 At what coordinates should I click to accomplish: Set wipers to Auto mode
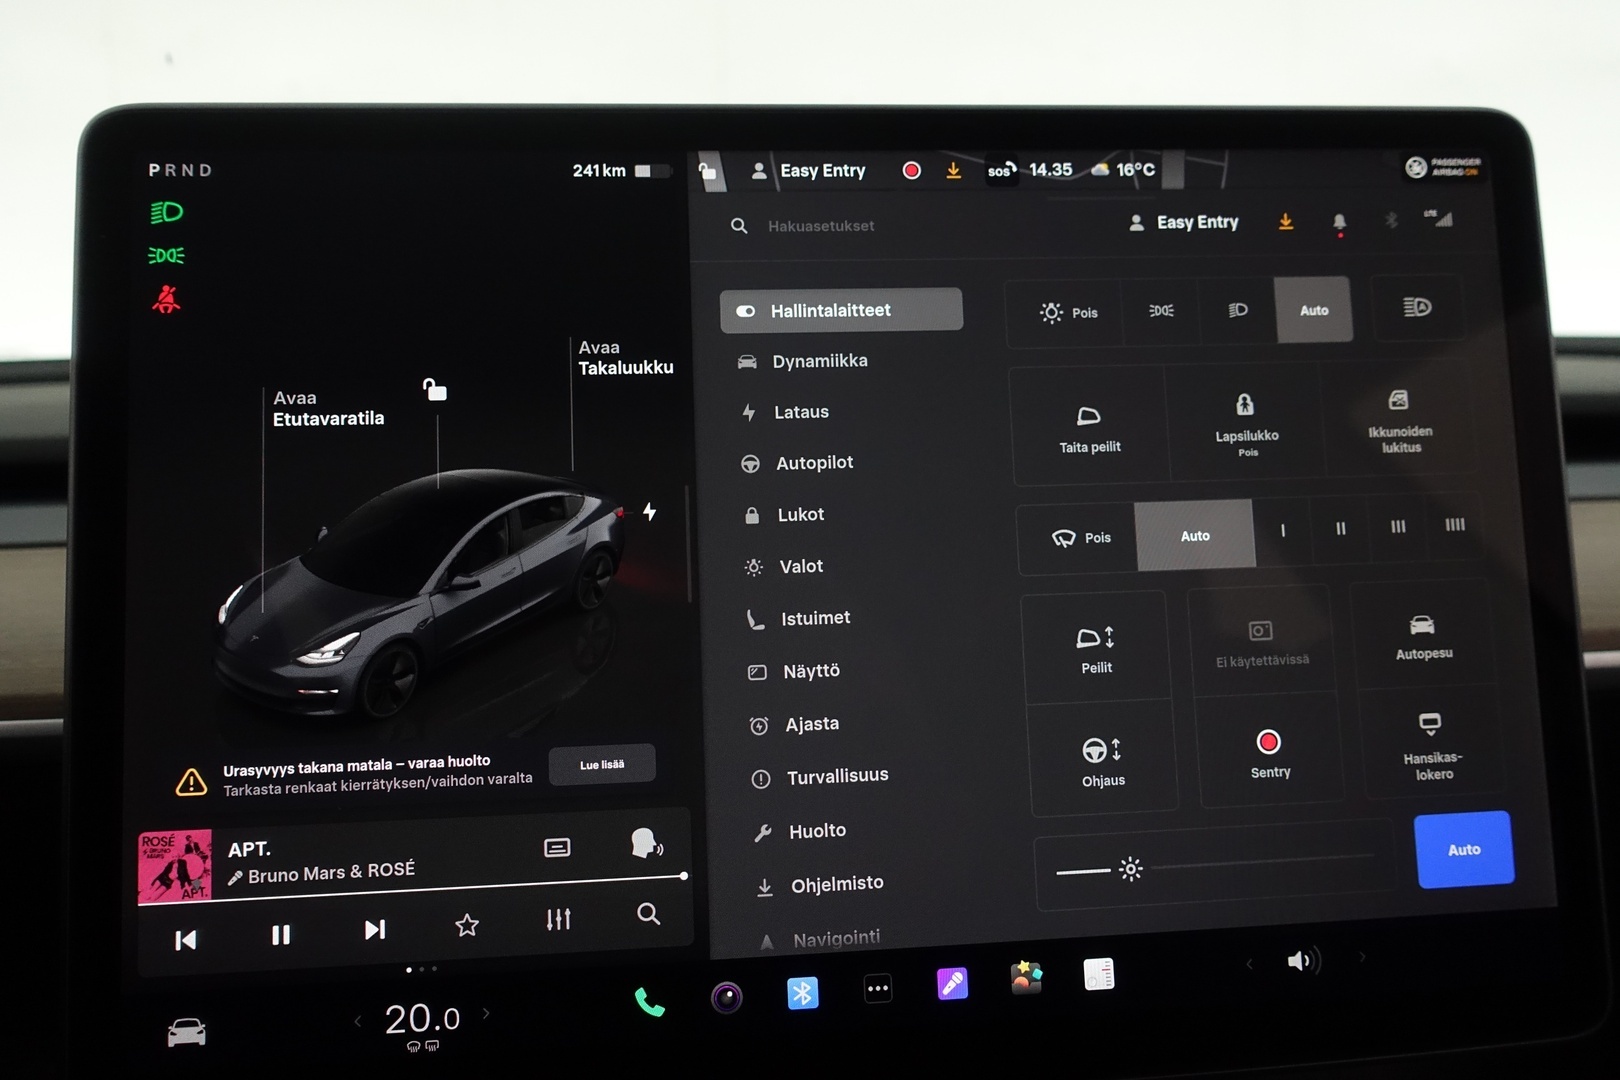(x=1195, y=536)
